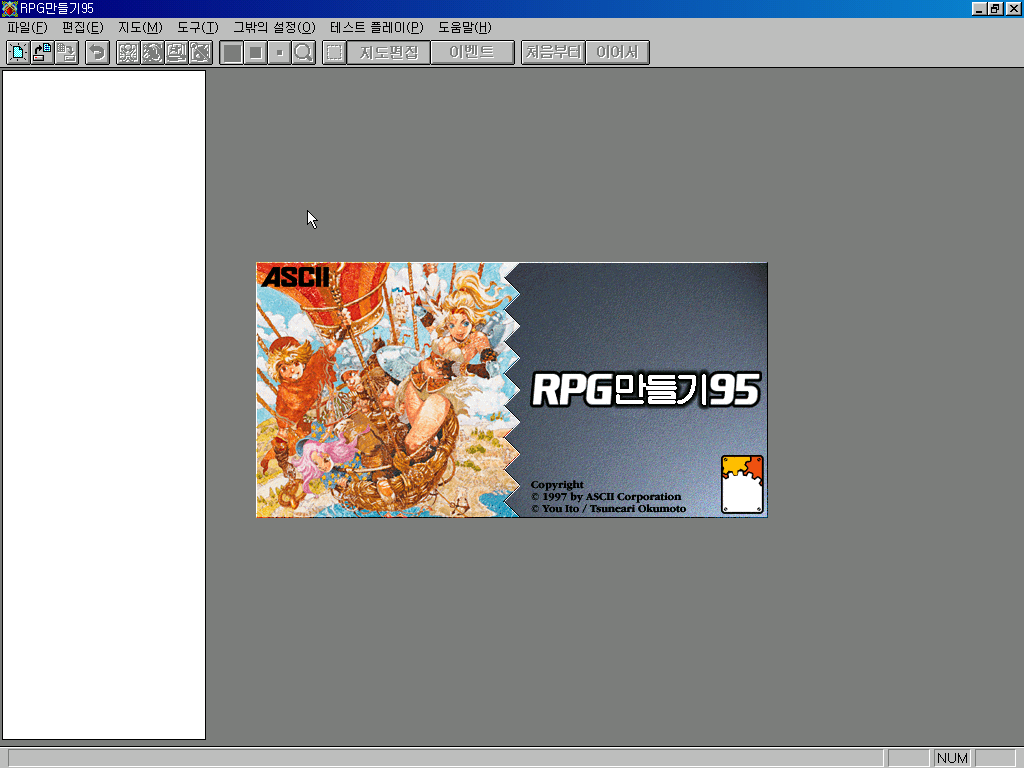
Task: Open the 편집(E) menu
Action: 83,27
